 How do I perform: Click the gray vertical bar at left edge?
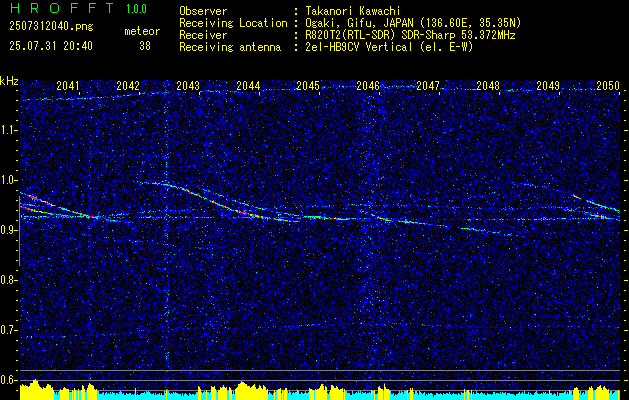coord(19,231)
